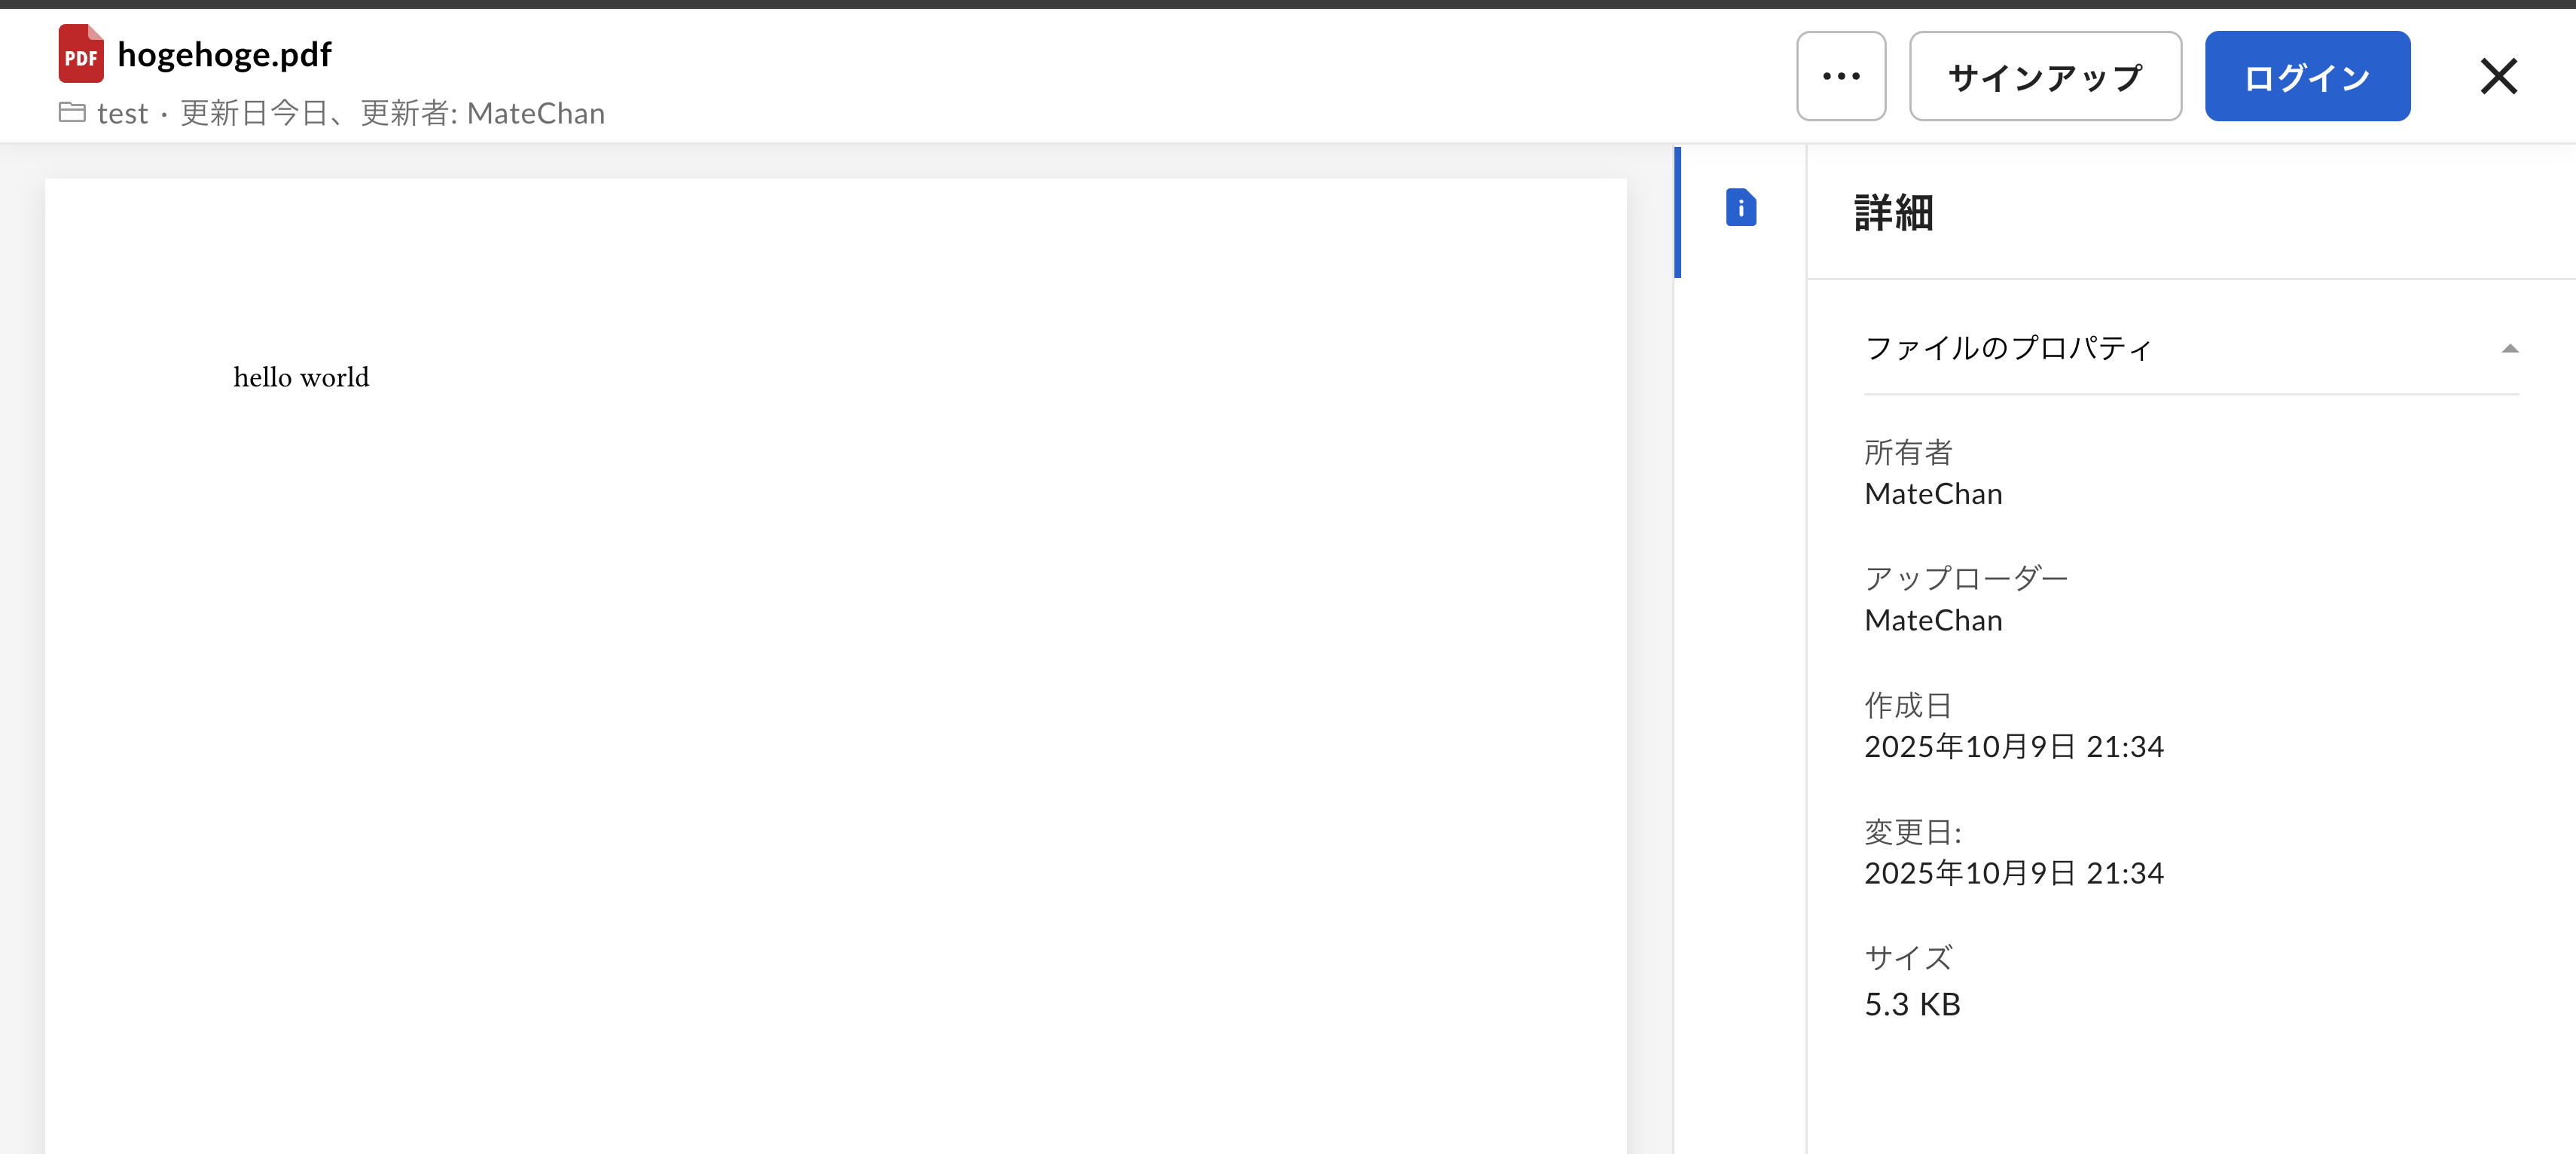2576x1154 pixels.
Task: Click the 5.3 KB file size
Action: point(1911,1003)
